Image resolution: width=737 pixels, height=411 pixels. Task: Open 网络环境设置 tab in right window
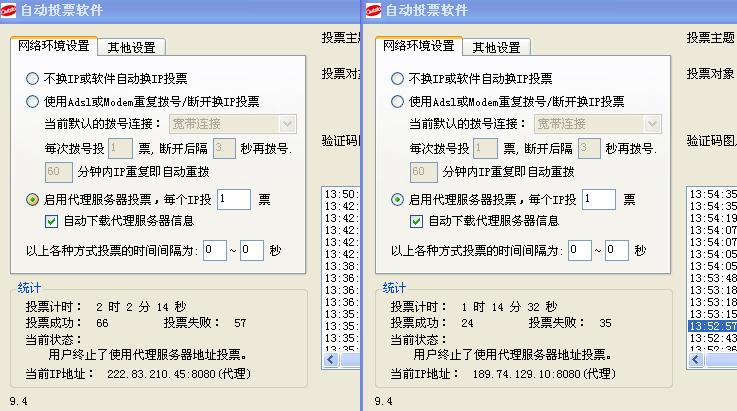click(418, 46)
